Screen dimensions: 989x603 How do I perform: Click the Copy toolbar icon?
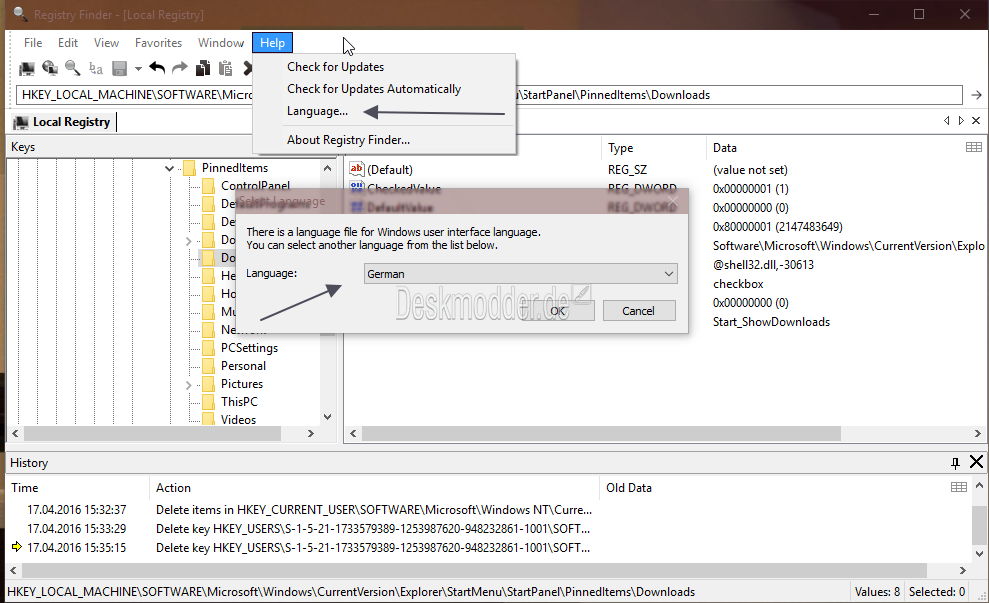click(203, 67)
